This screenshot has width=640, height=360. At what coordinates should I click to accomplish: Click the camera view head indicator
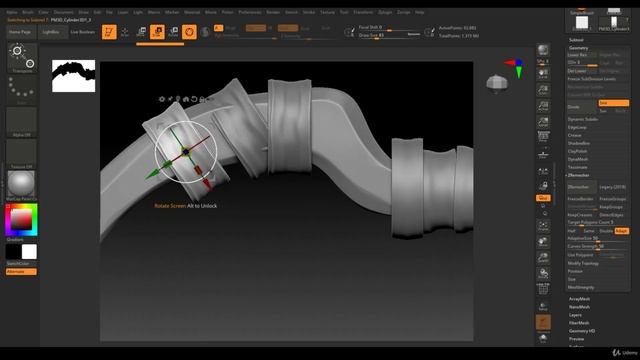point(497,82)
